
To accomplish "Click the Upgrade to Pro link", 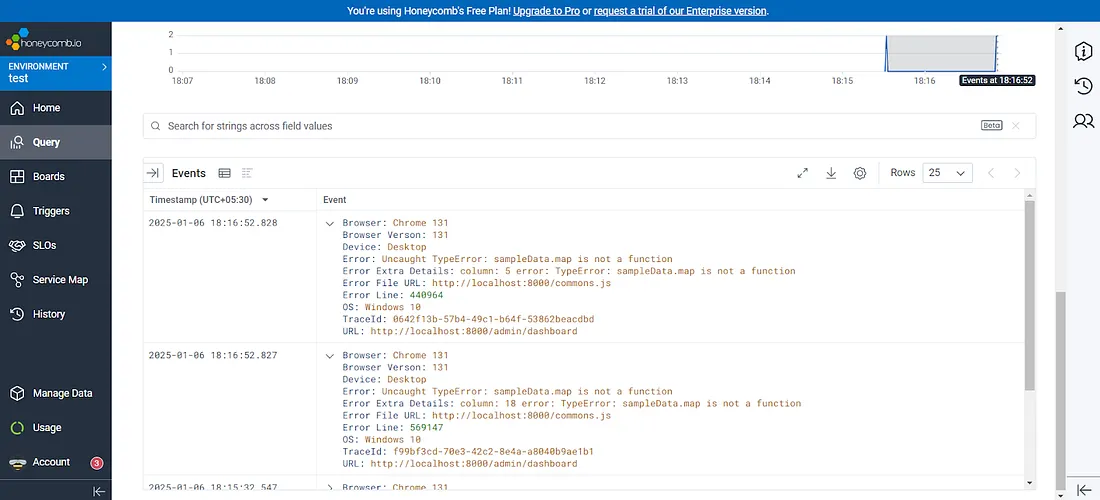I will click(552, 11).
